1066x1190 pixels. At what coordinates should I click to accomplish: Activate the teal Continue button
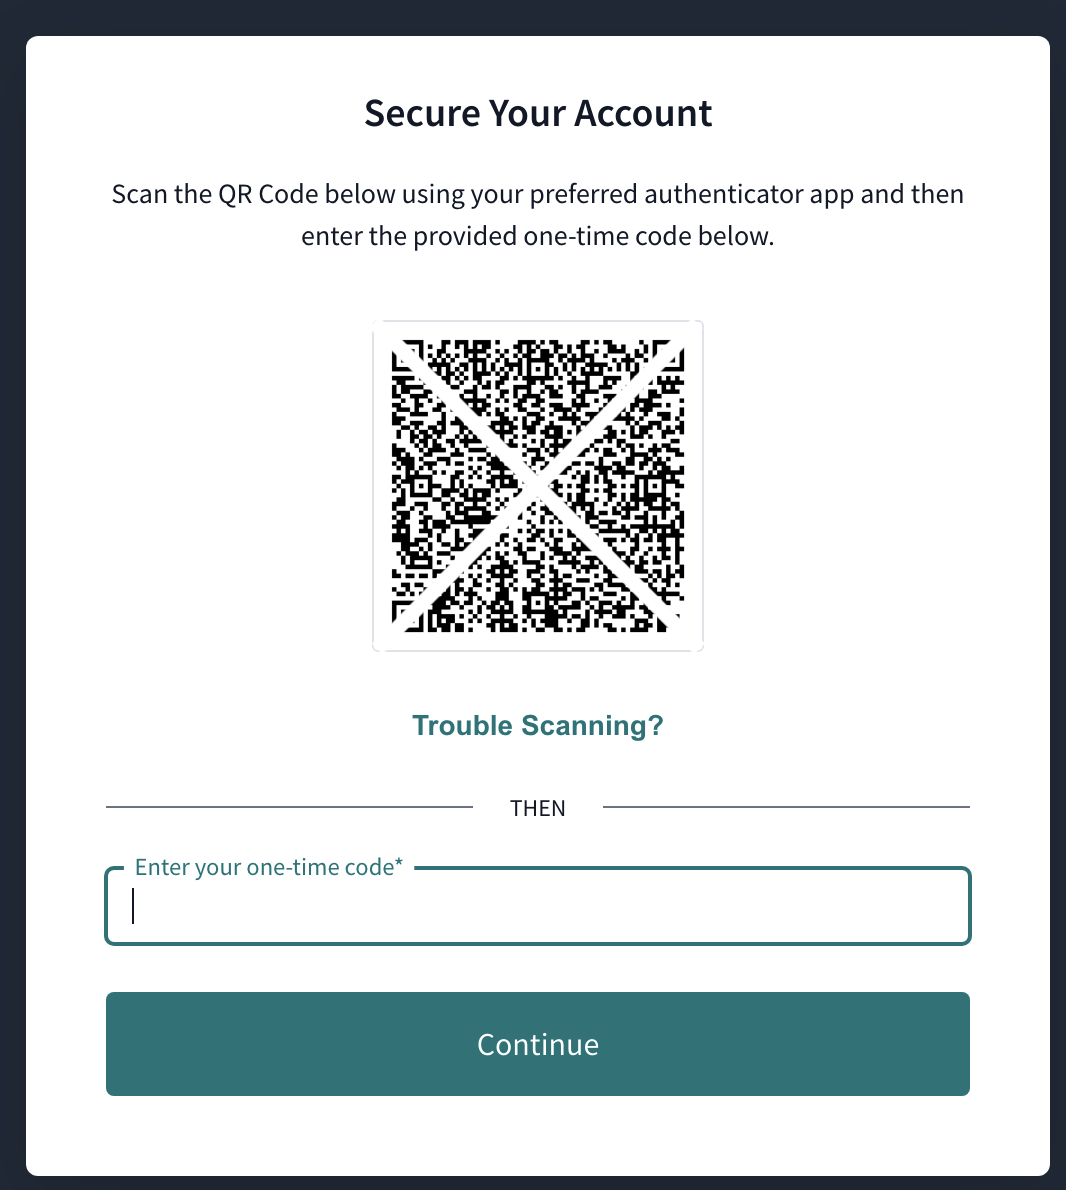coord(538,1044)
